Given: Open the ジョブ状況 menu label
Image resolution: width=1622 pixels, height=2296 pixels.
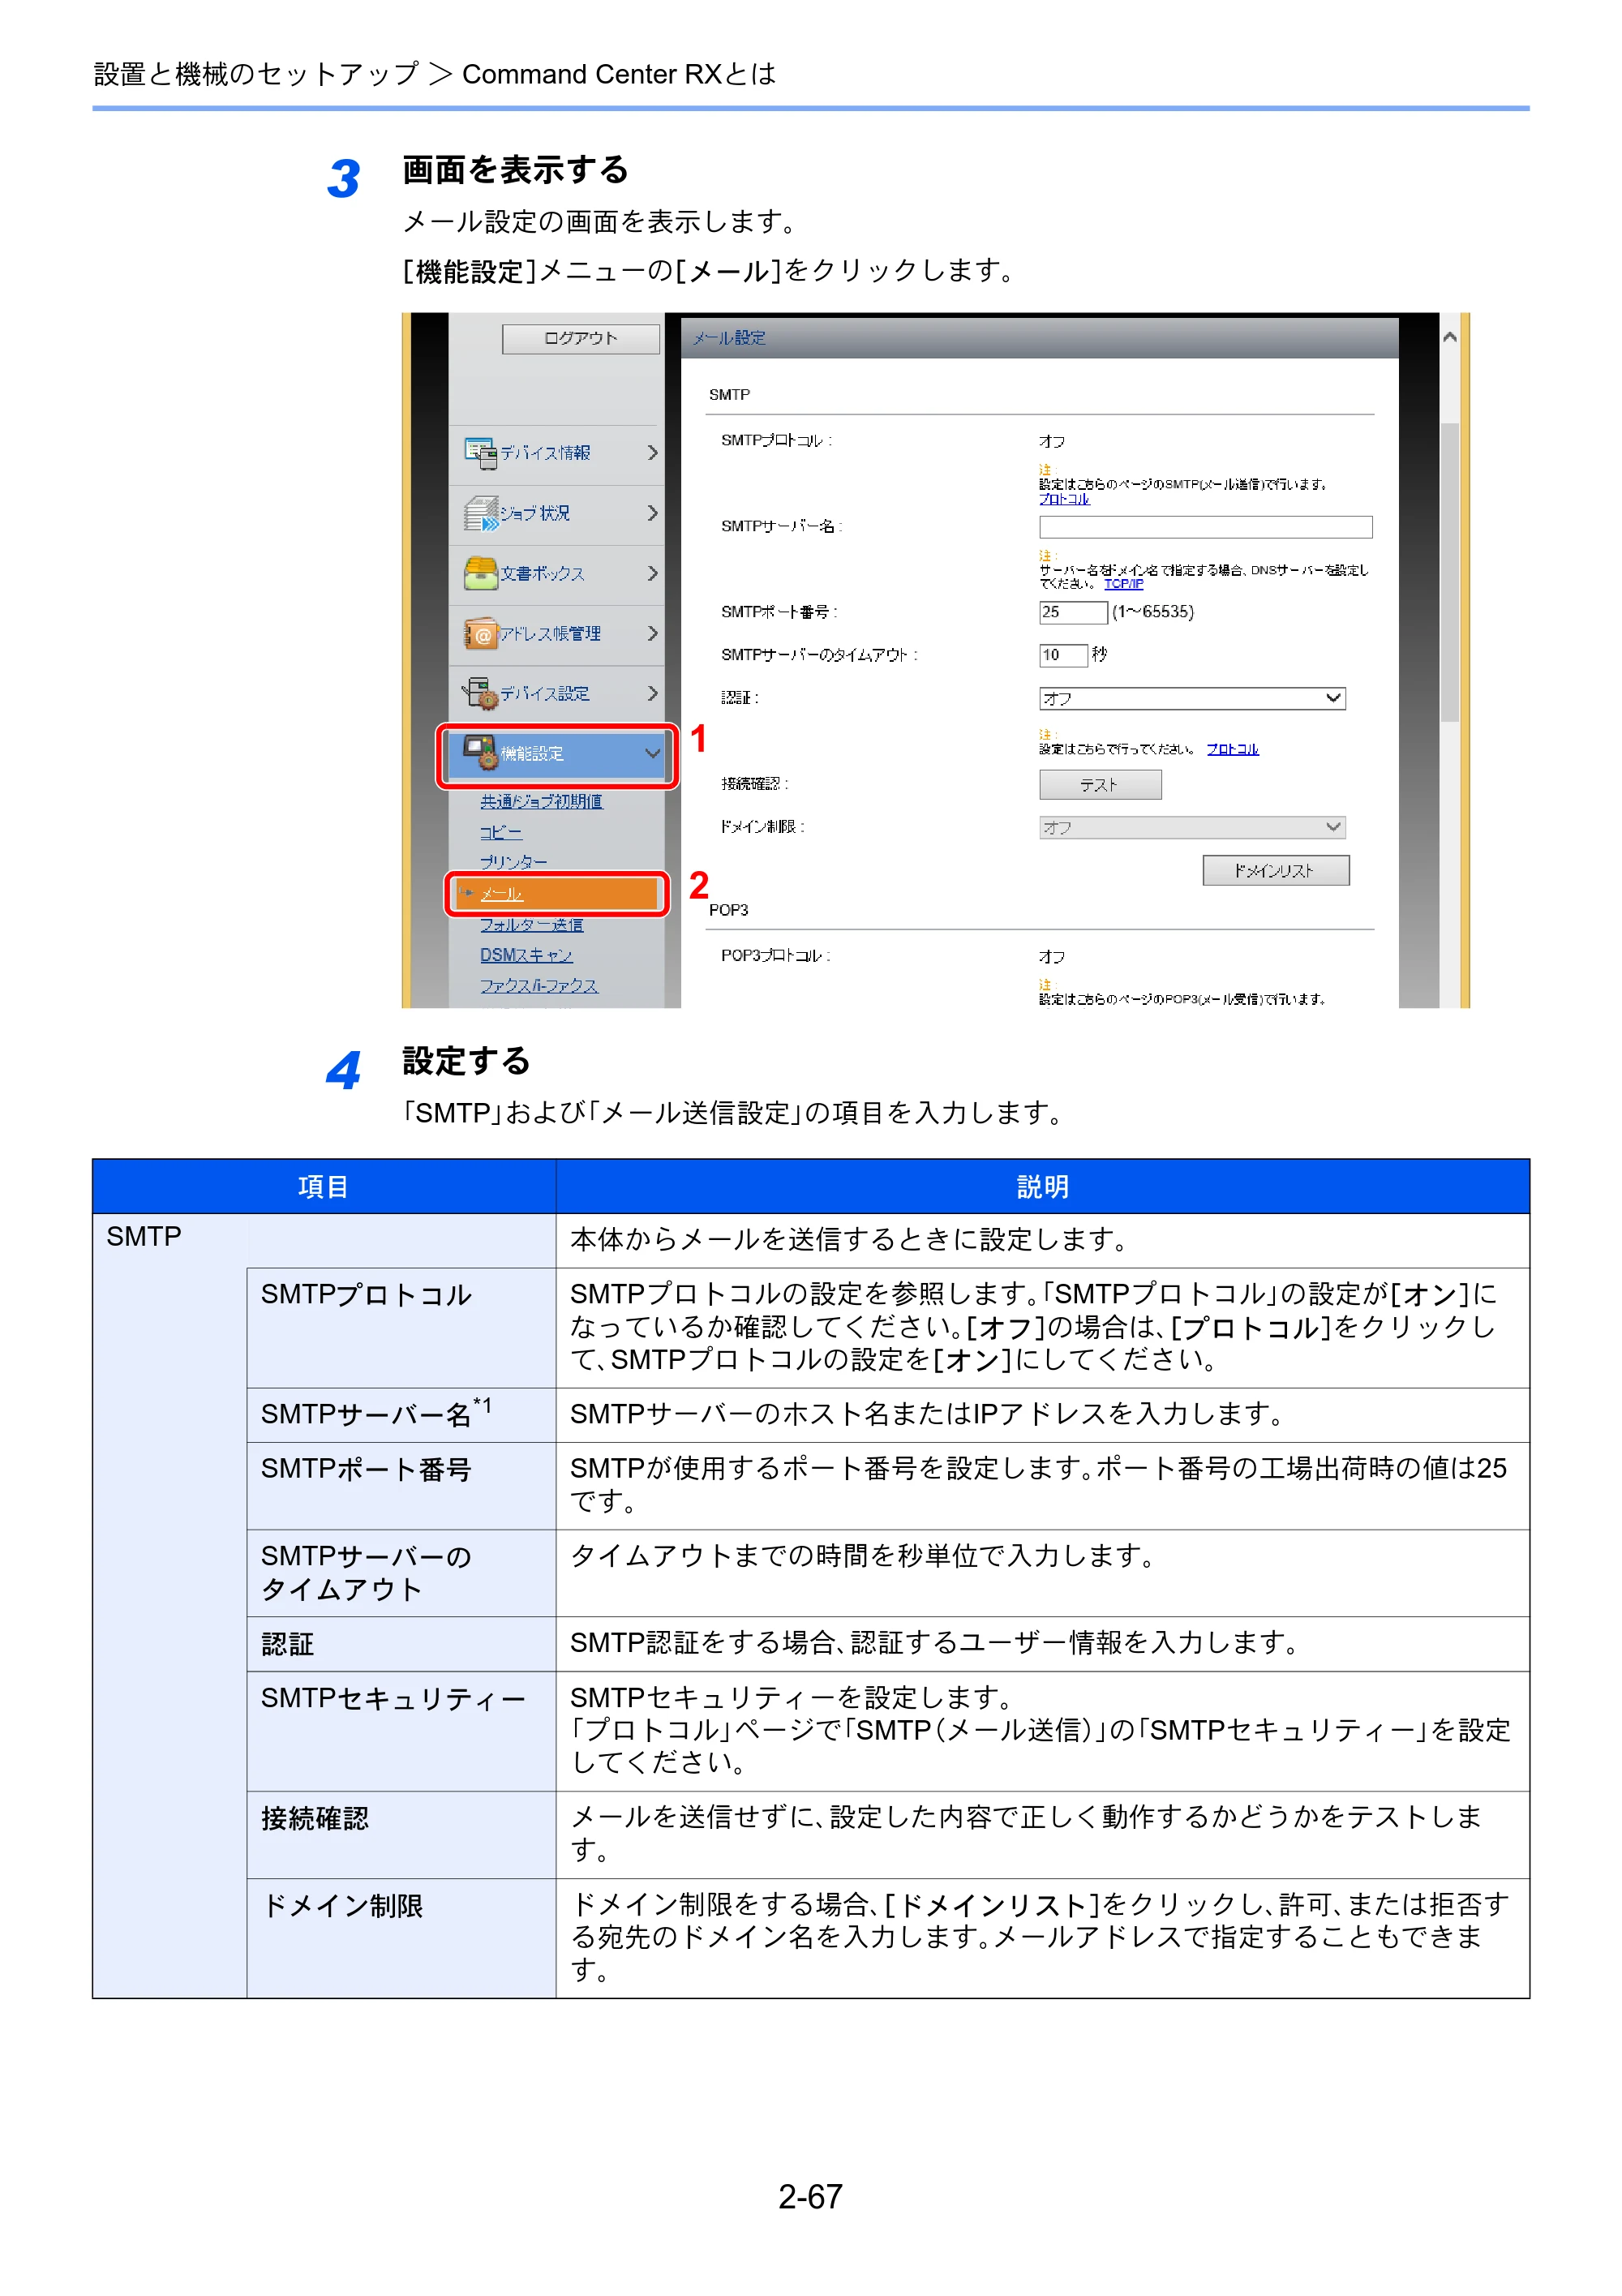Looking at the screenshot, I should (x=535, y=513).
